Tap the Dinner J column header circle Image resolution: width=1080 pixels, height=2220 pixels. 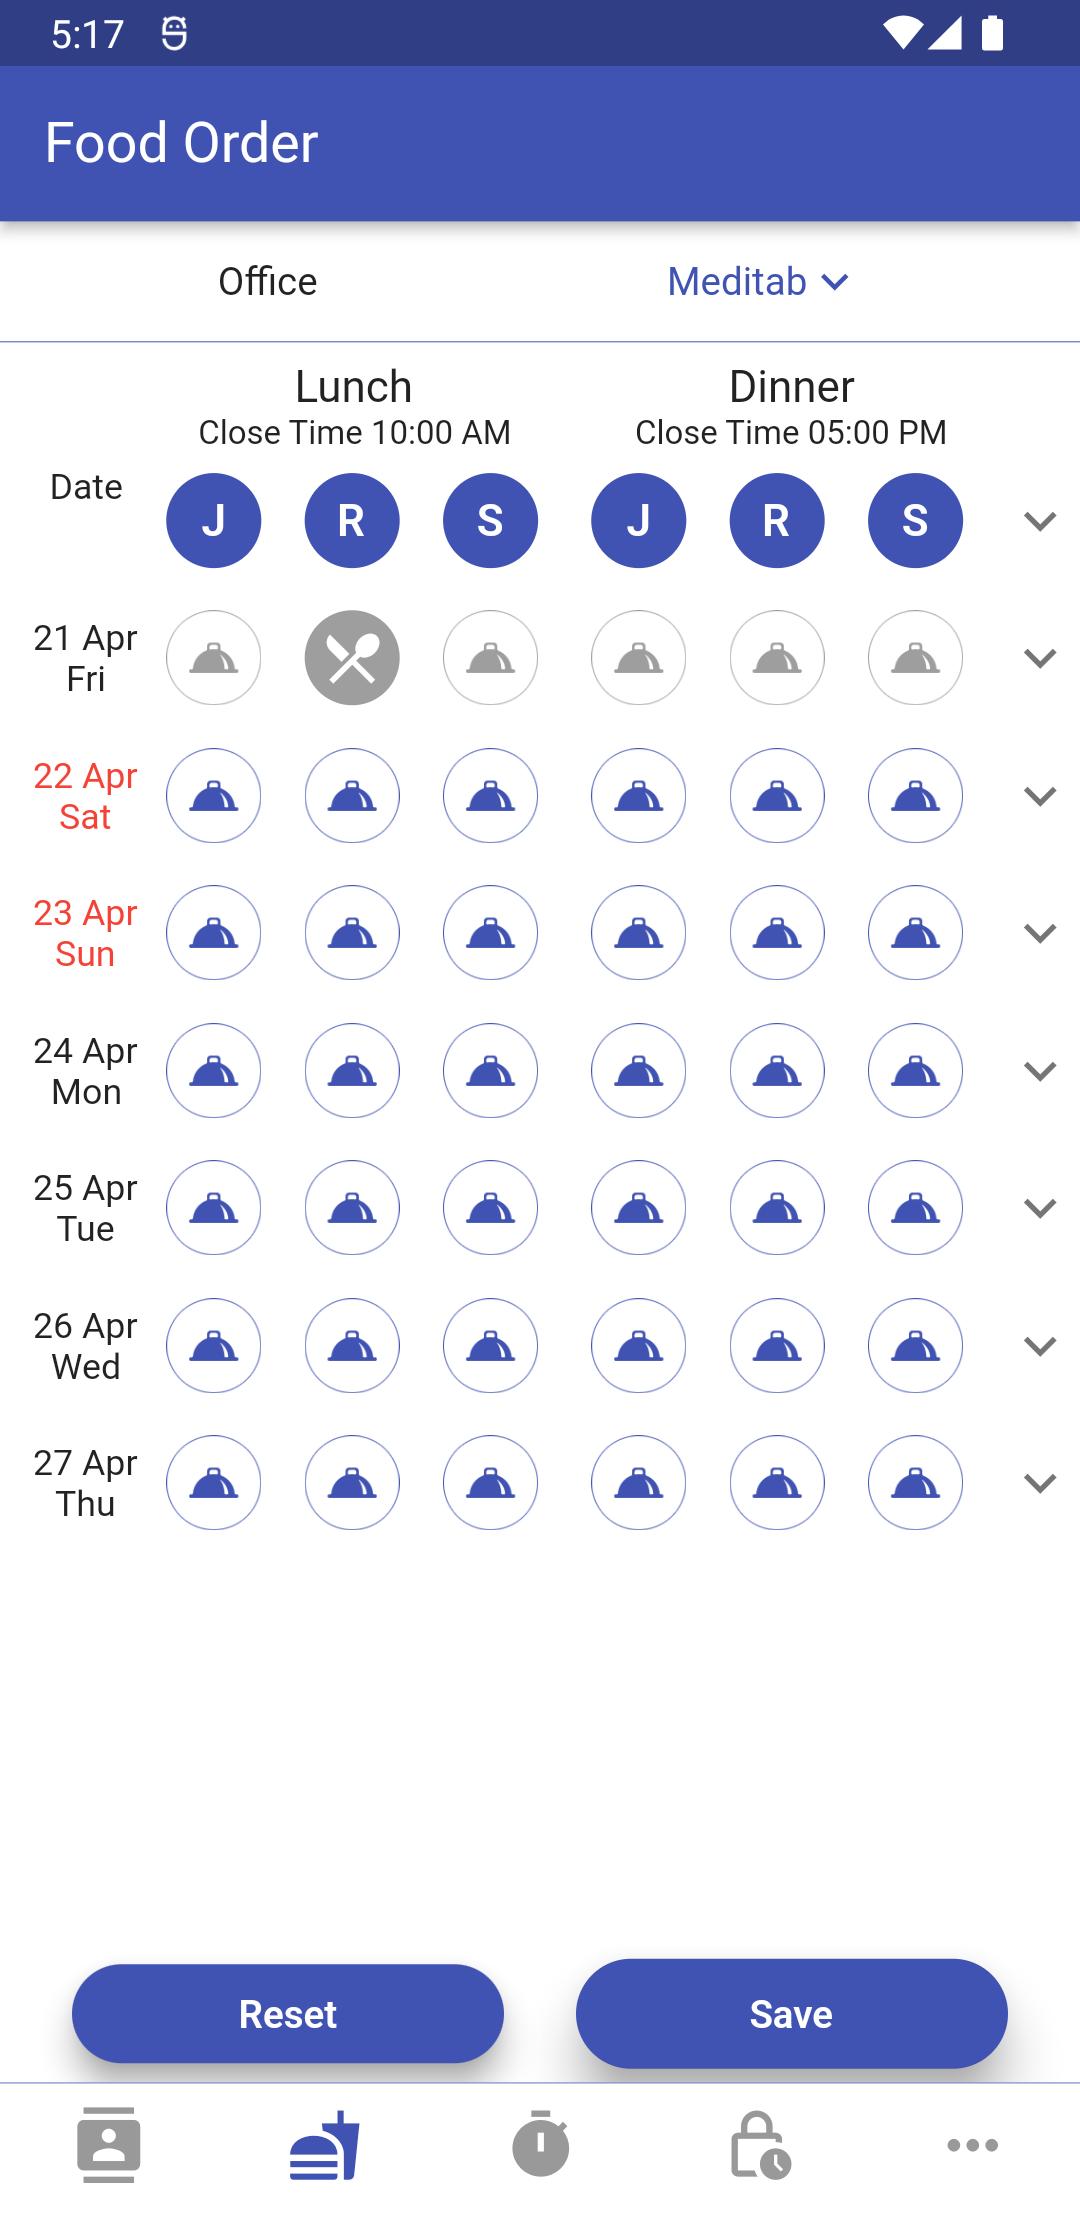click(x=638, y=520)
